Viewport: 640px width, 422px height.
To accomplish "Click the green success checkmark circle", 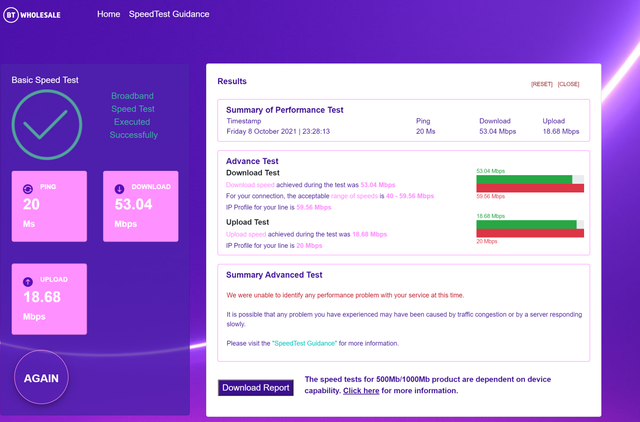I will point(47,124).
